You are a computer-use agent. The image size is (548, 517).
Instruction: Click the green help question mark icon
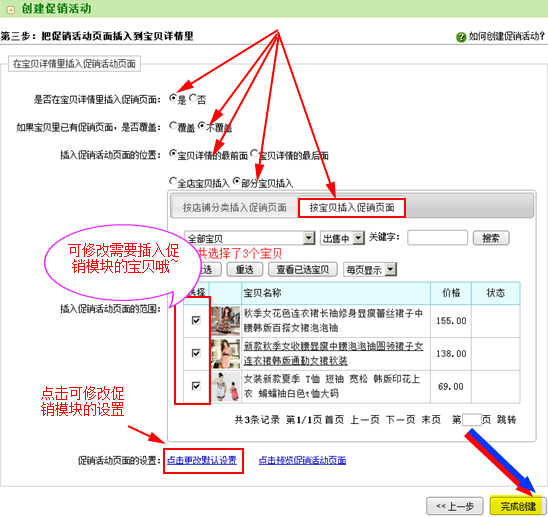click(x=461, y=37)
